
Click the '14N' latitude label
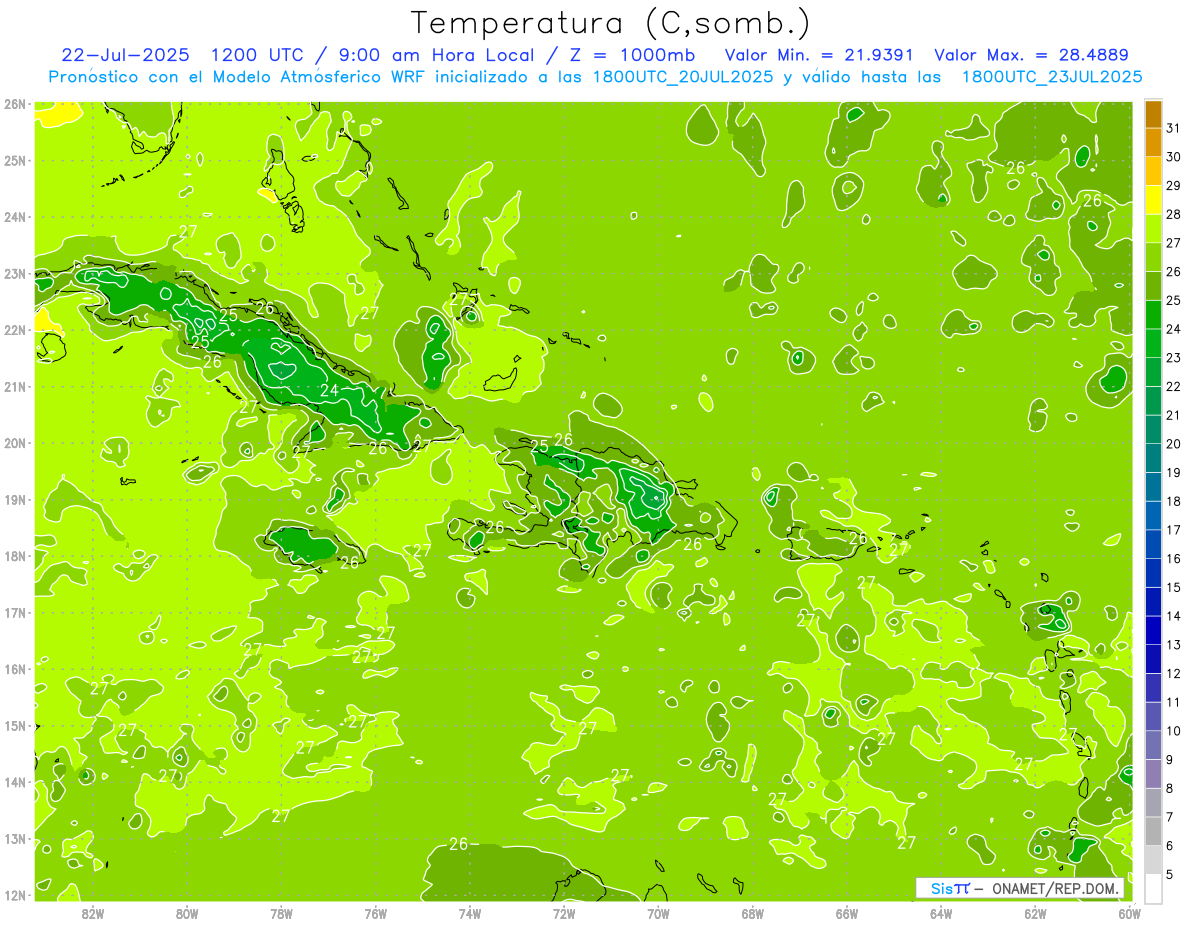pos(14,782)
